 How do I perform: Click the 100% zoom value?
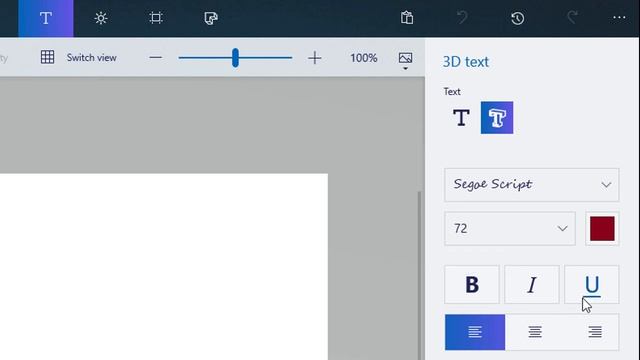pyautogui.click(x=363, y=58)
